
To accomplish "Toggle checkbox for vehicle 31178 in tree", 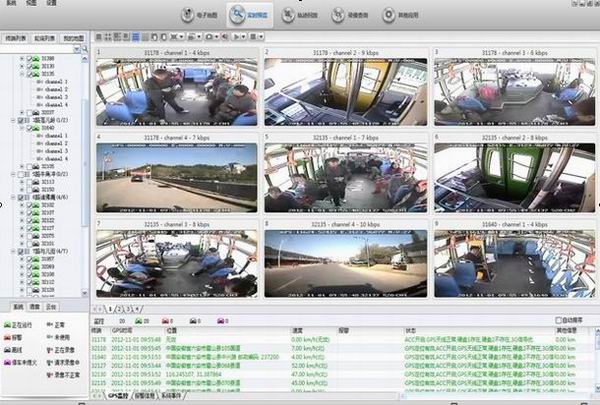I will click(x=31, y=74).
